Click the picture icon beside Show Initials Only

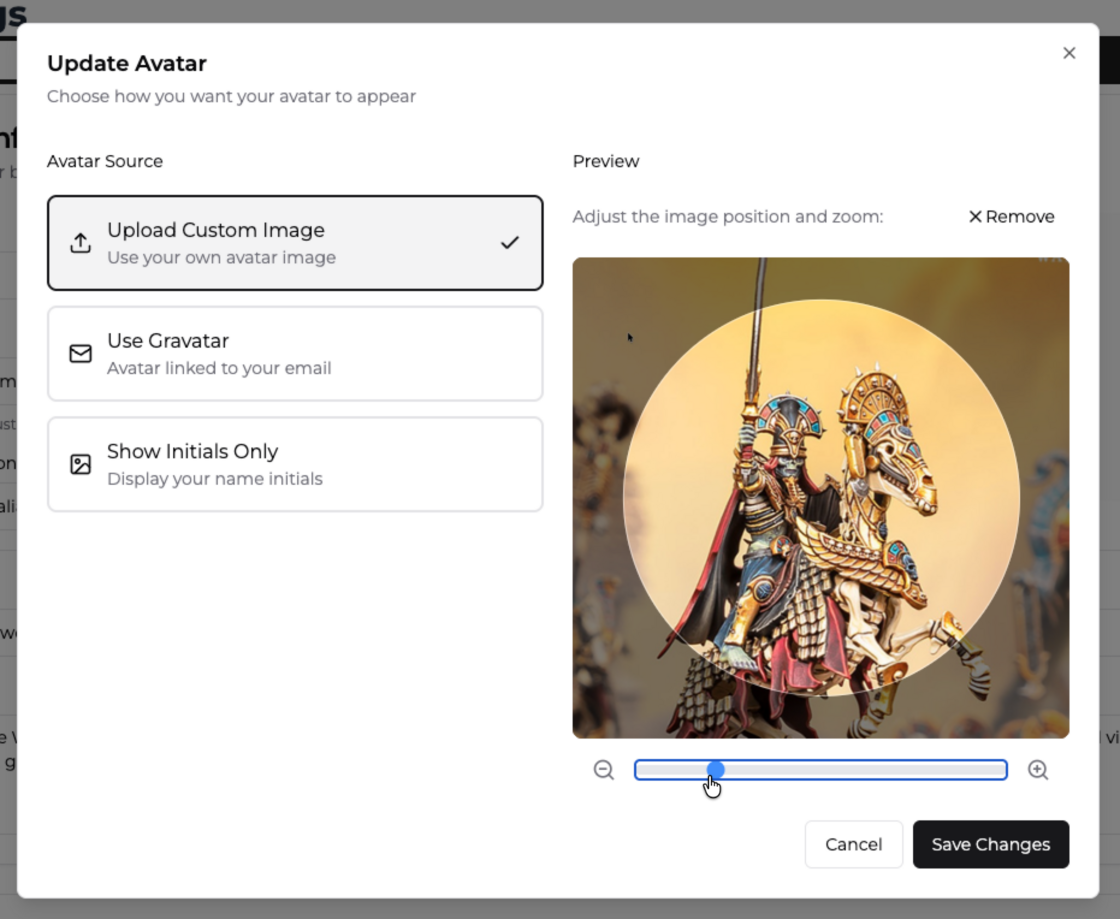coord(81,463)
